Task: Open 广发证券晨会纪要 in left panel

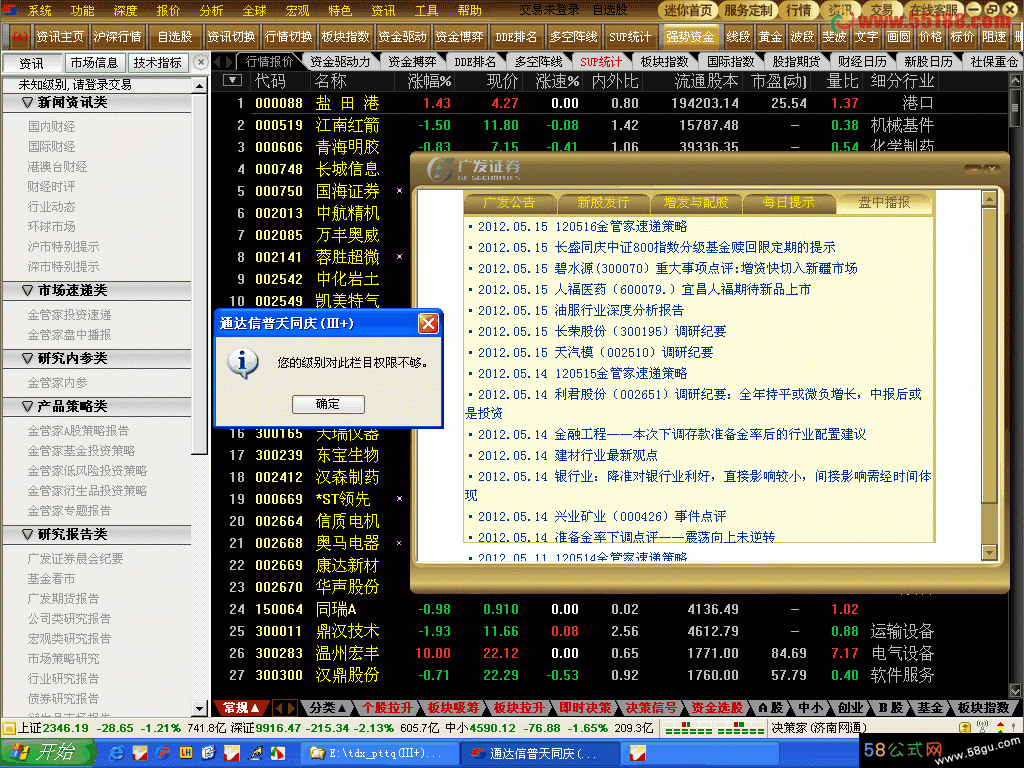Action: pos(75,558)
